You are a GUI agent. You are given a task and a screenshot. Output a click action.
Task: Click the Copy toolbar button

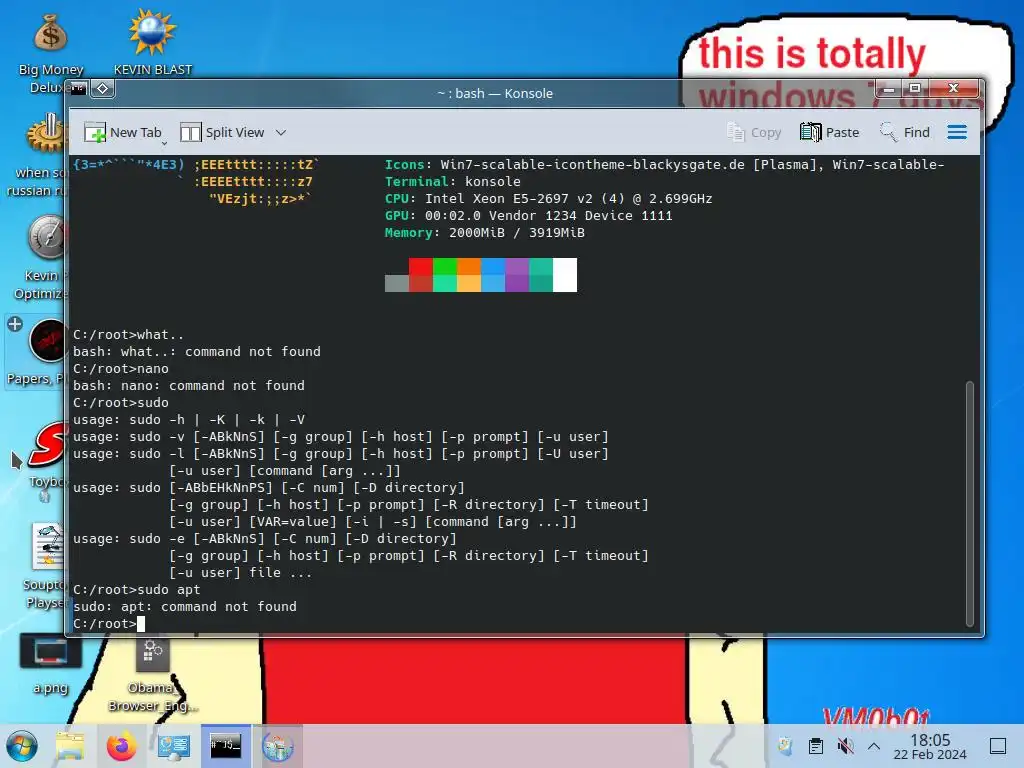[x=754, y=133]
